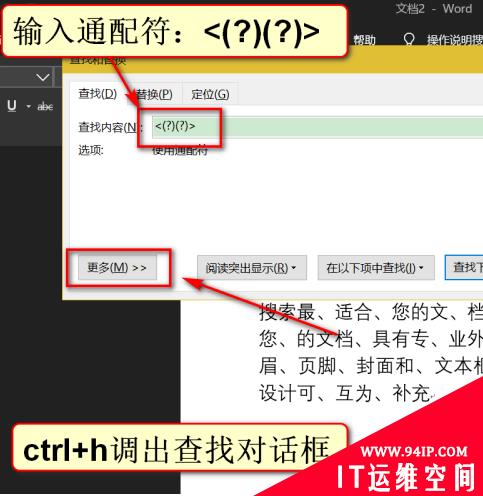Viewport: 483px width, 496px height.
Task: Open the 帮助 ribbon tab
Action: click(364, 40)
